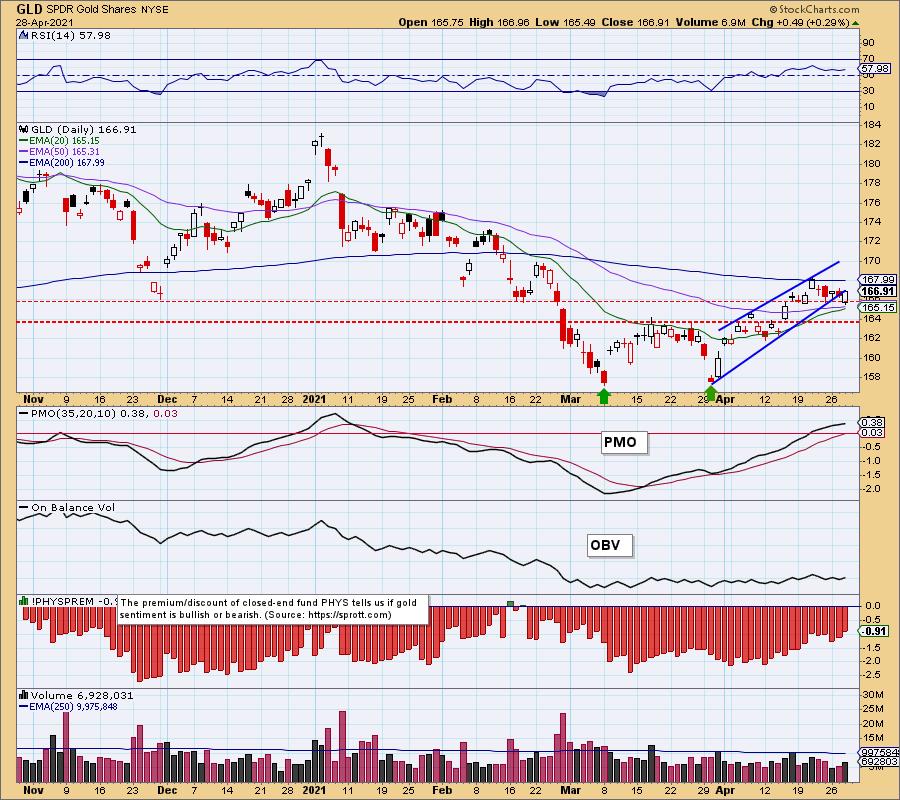The image size is (900, 800).
Task: Click the 57.98 value tag on RSI axis
Action: 875,69
